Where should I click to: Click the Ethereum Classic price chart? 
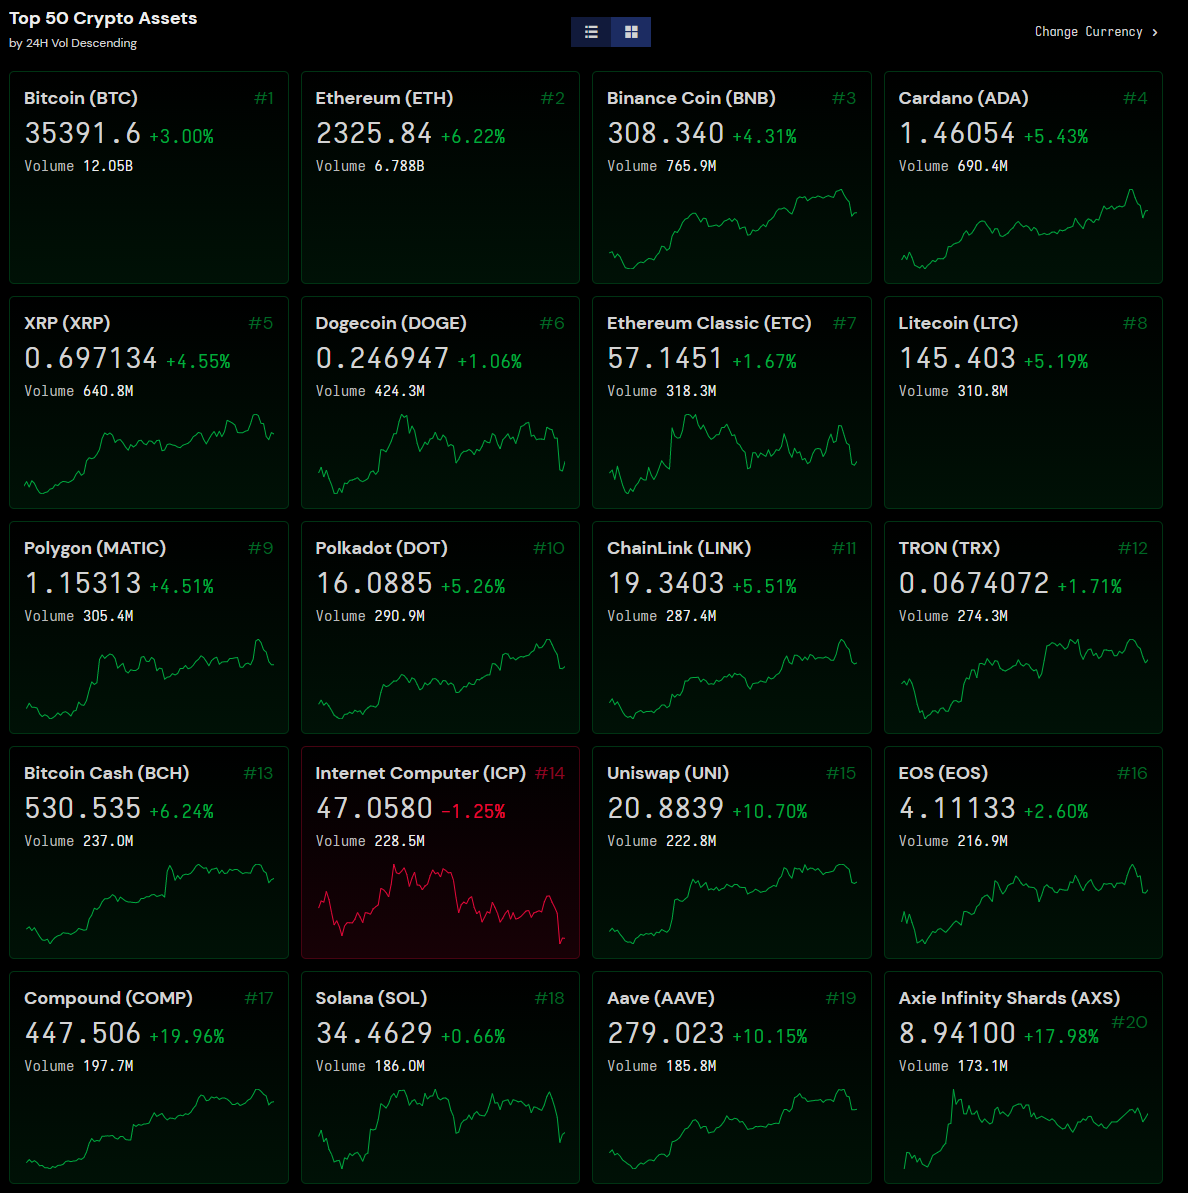pyautogui.click(x=732, y=454)
